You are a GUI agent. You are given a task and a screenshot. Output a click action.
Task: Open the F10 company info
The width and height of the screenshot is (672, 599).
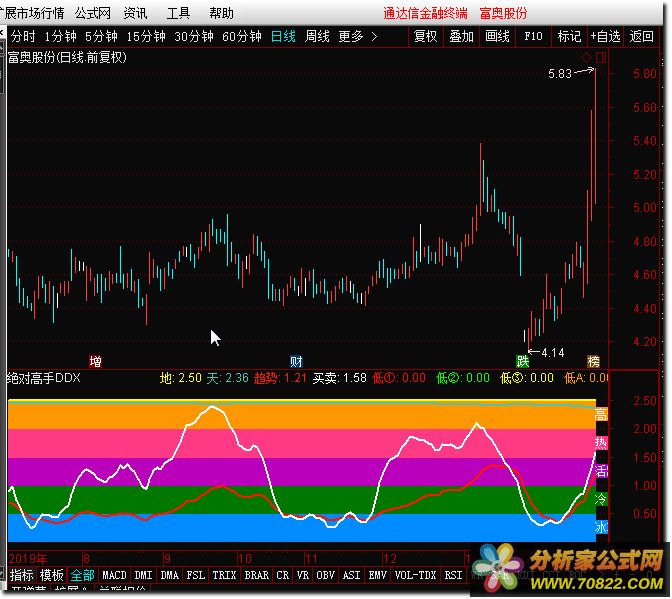coord(533,36)
